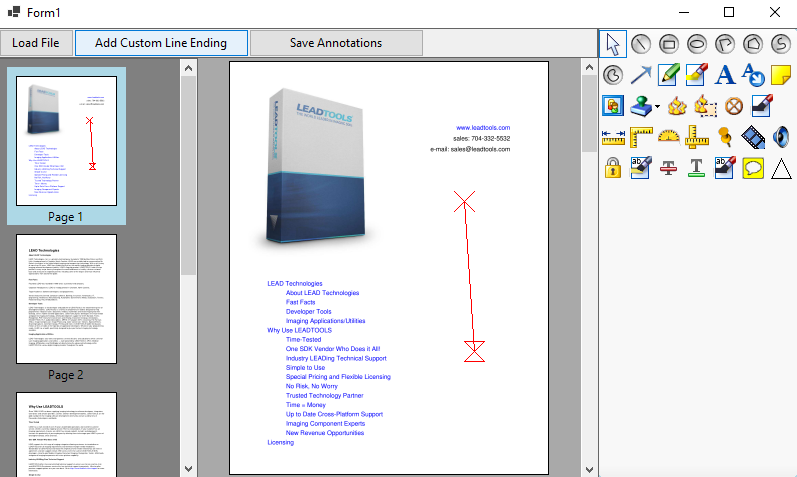Click the Save Annotations button

tap(336, 43)
